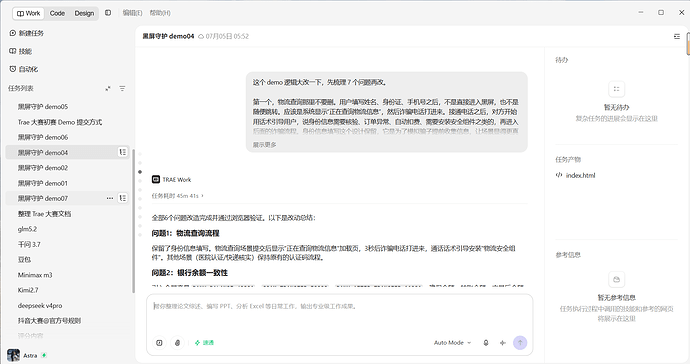
Task: Jump to the filled conversation timeline dot
Action: (140, 172)
